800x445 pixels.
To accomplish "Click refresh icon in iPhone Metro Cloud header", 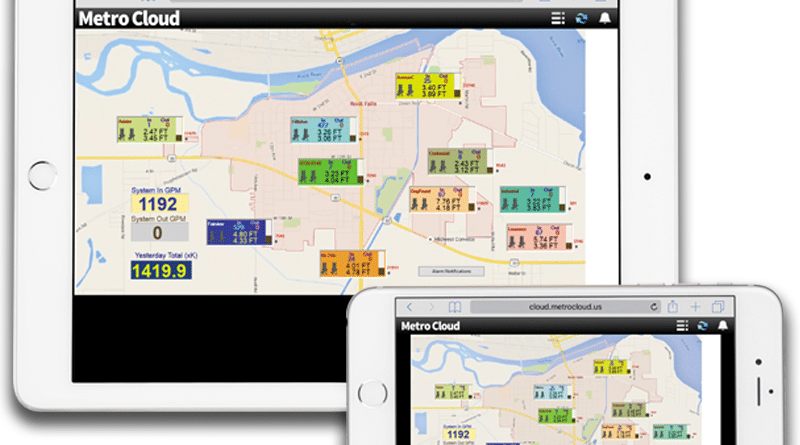I will pos(703,326).
